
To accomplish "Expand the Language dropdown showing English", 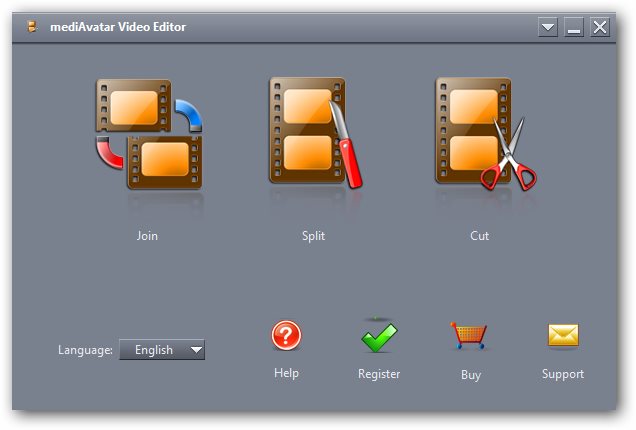I will coord(162,350).
